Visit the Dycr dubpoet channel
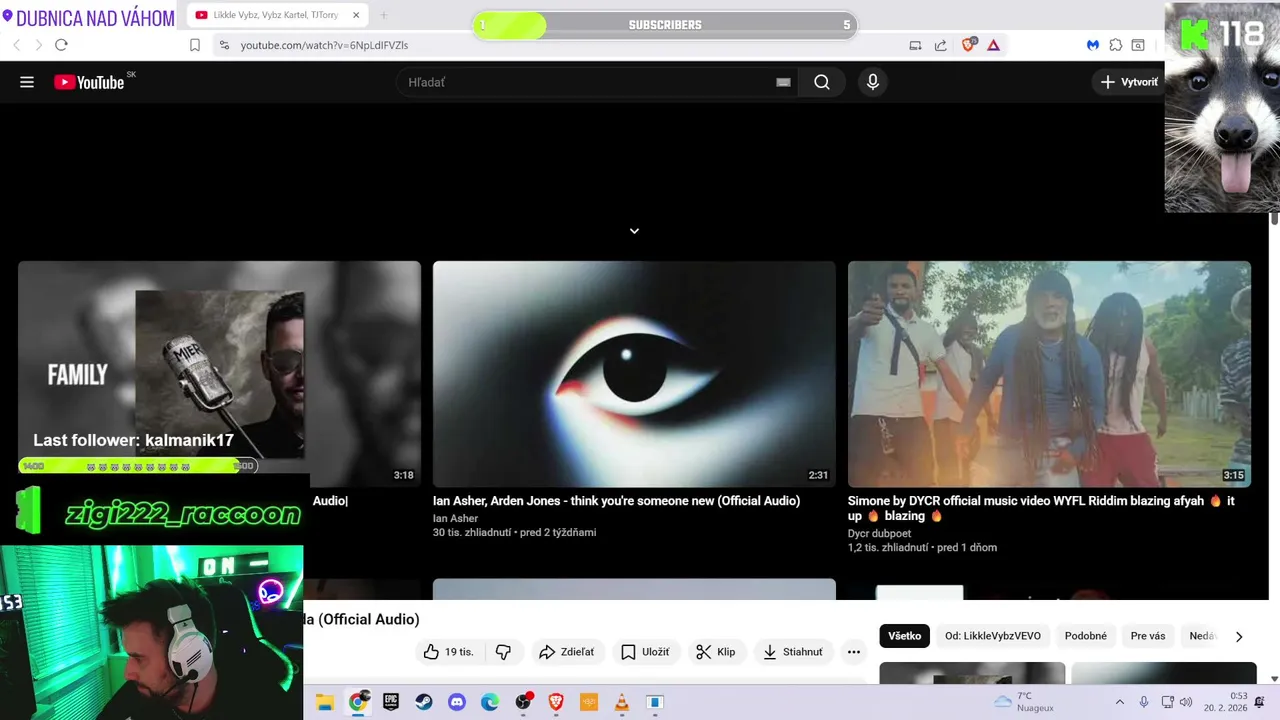Viewport: 1280px width, 720px height. tap(879, 533)
